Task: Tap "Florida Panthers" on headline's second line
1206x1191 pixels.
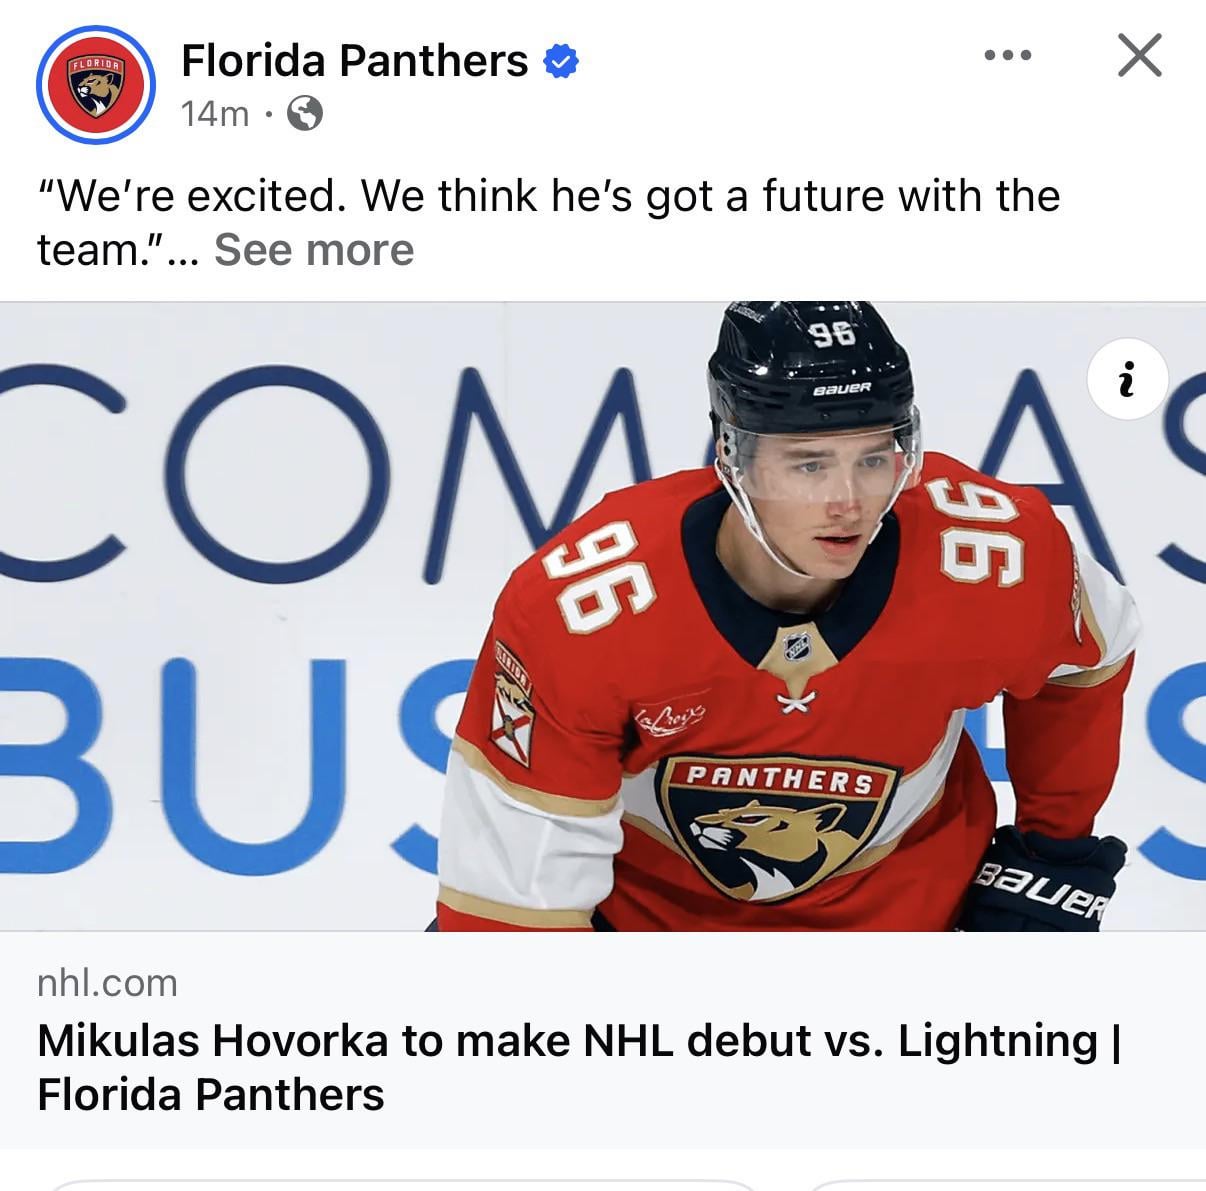Action: pyautogui.click(x=210, y=1094)
